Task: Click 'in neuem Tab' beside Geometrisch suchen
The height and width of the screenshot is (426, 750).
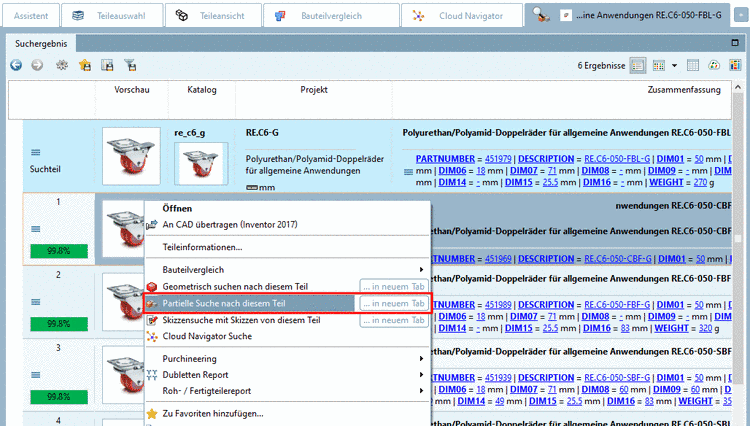Action: (394, 286)
